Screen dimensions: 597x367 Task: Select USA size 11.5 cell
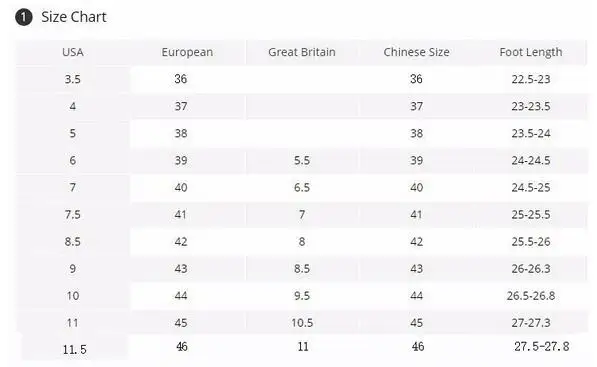point(75,349)
